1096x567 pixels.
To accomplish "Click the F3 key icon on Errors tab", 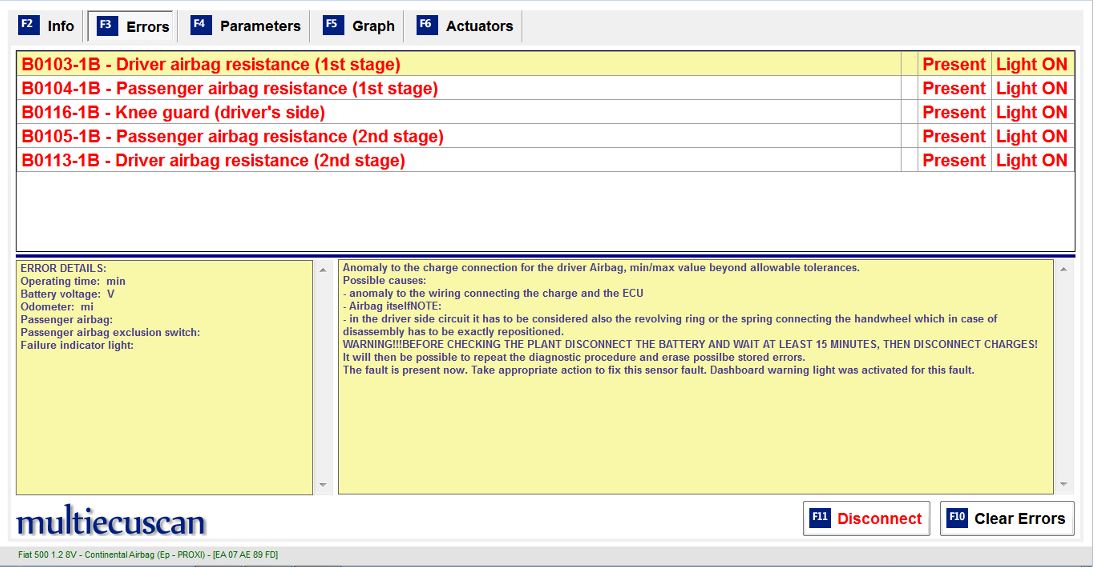I will pos(106,26).
